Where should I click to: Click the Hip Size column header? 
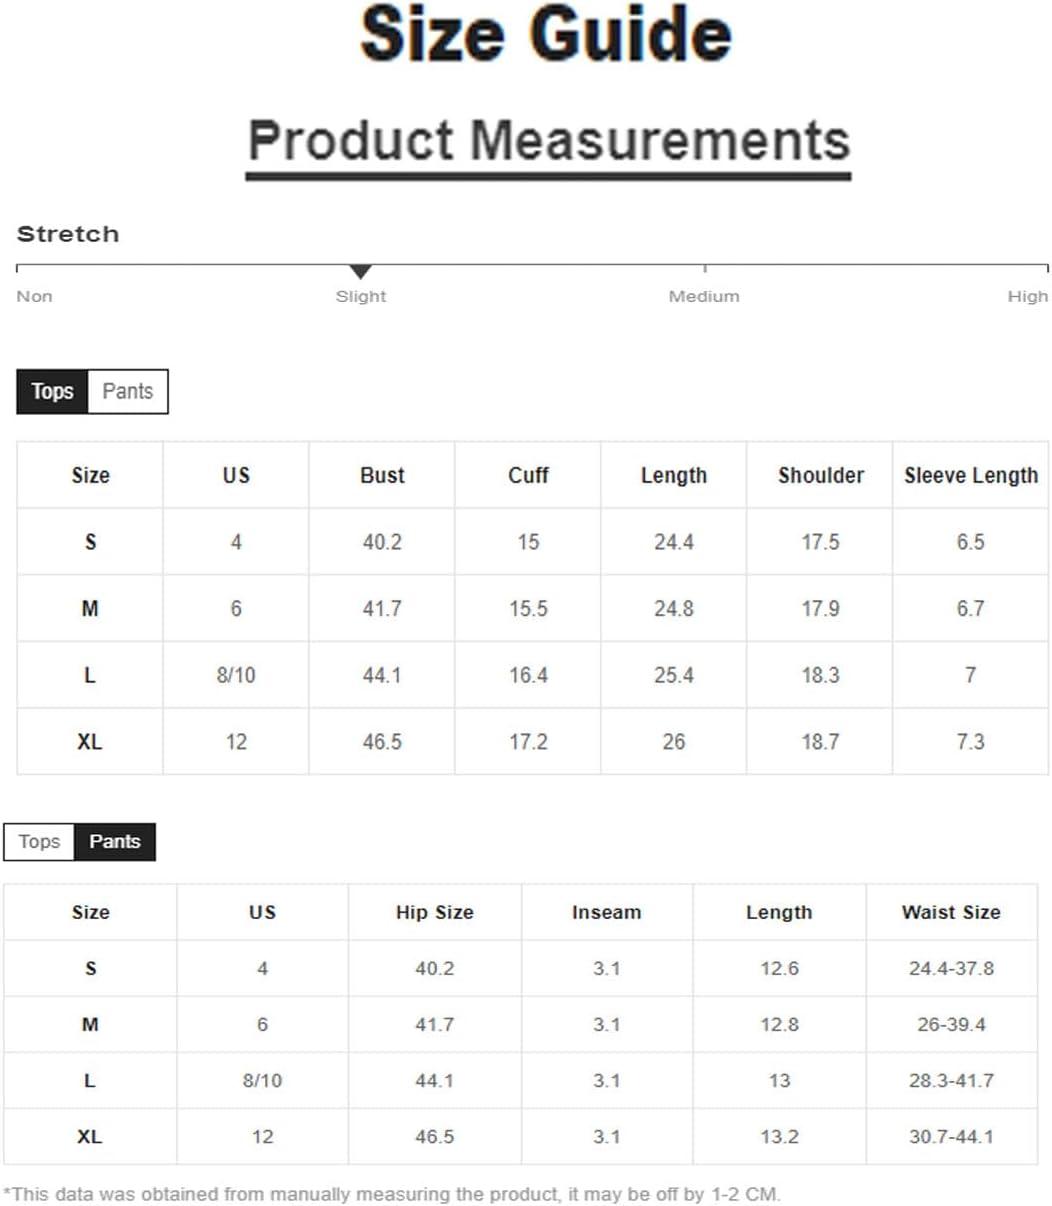pos(434,912)
